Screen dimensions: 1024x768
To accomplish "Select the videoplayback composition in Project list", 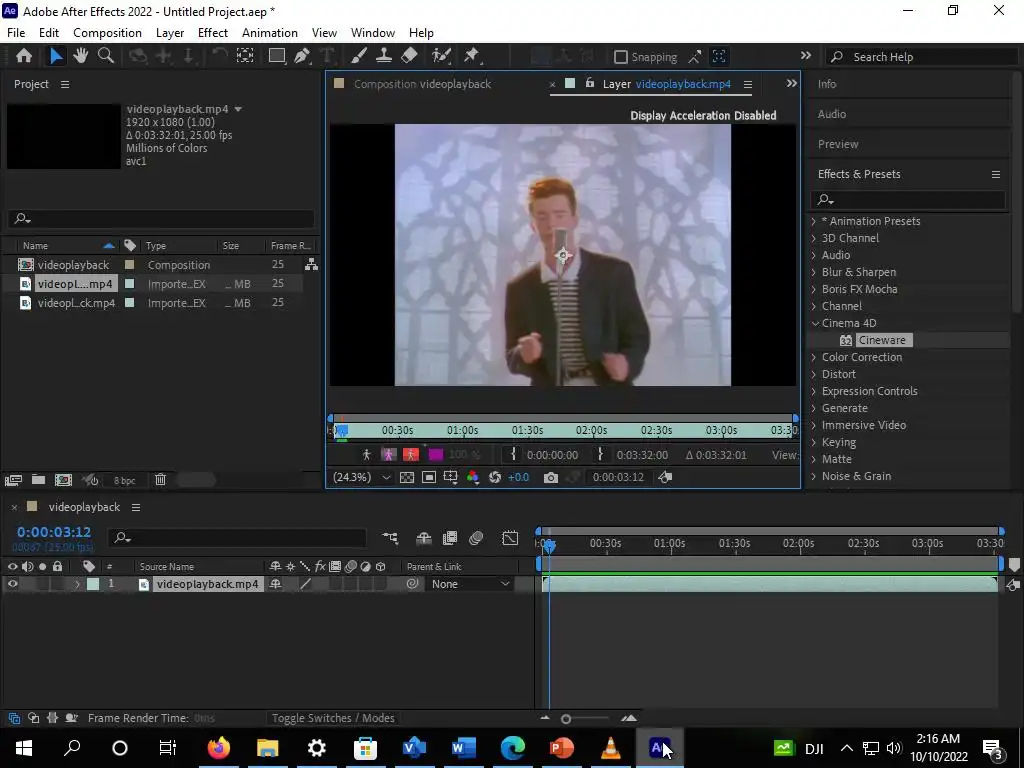I will [x=73, y=264].
